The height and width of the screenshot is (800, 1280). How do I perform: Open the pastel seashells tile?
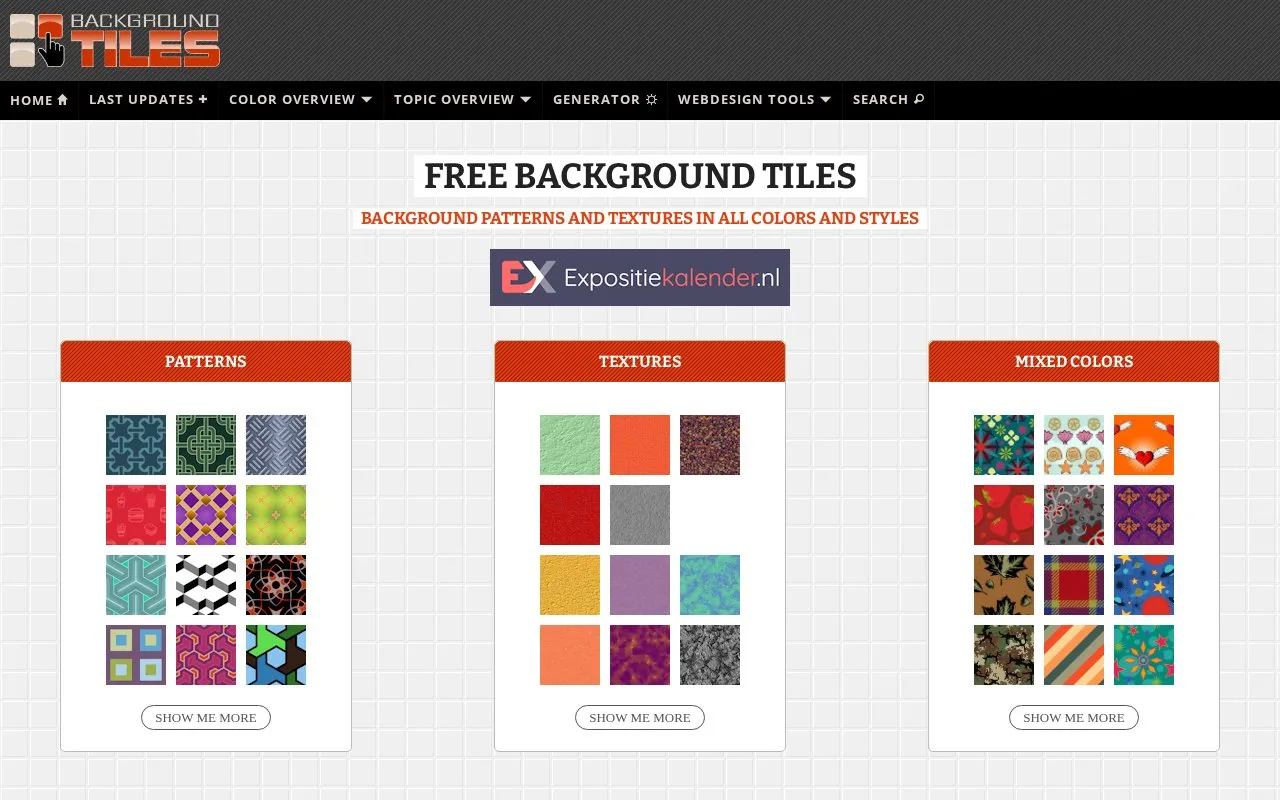coord(1074,445)
